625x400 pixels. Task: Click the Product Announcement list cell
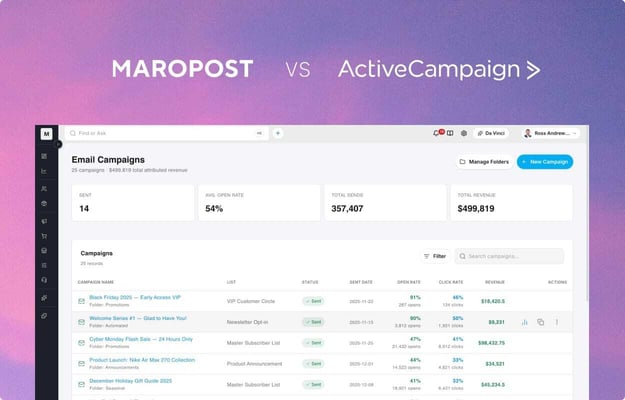(x=254, y=364)
